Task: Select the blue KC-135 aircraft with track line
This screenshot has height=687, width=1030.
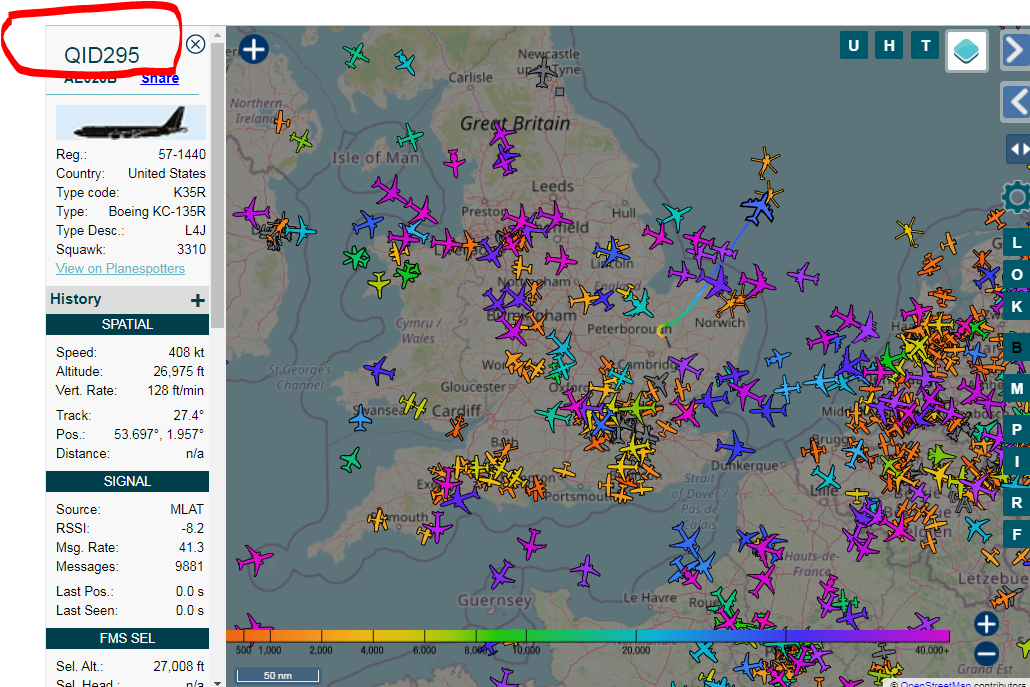Action: point(757,209)
